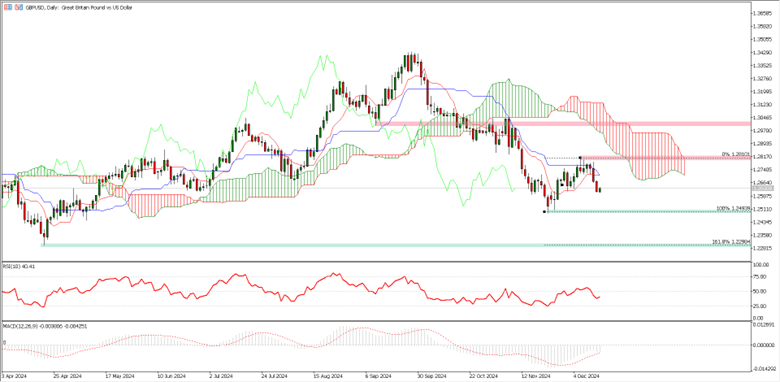Click the -0.014292 value on MACD scale
Image resolution: width=780 pixels, height=382 pixels.
tap(764, 369)
